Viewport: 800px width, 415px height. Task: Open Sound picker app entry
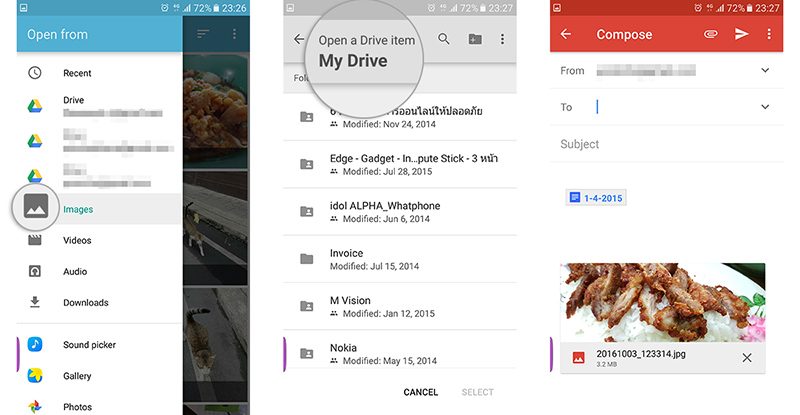89,345
